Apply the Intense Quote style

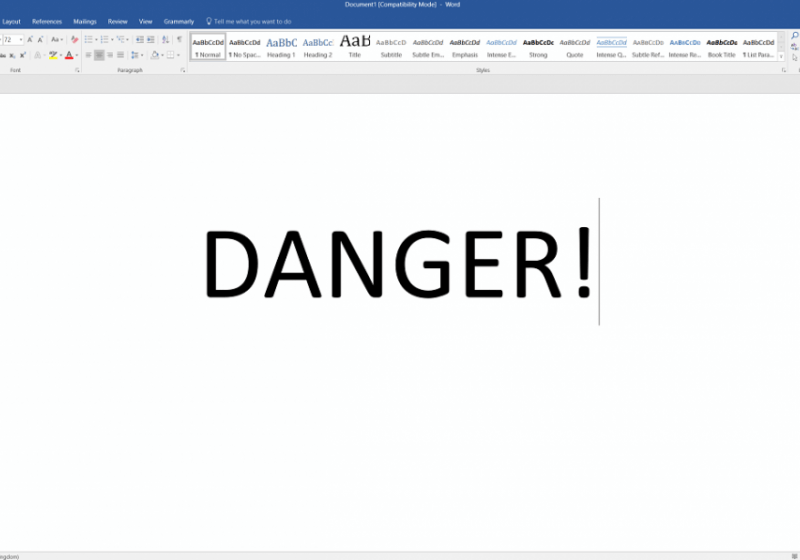pos(612,47)
